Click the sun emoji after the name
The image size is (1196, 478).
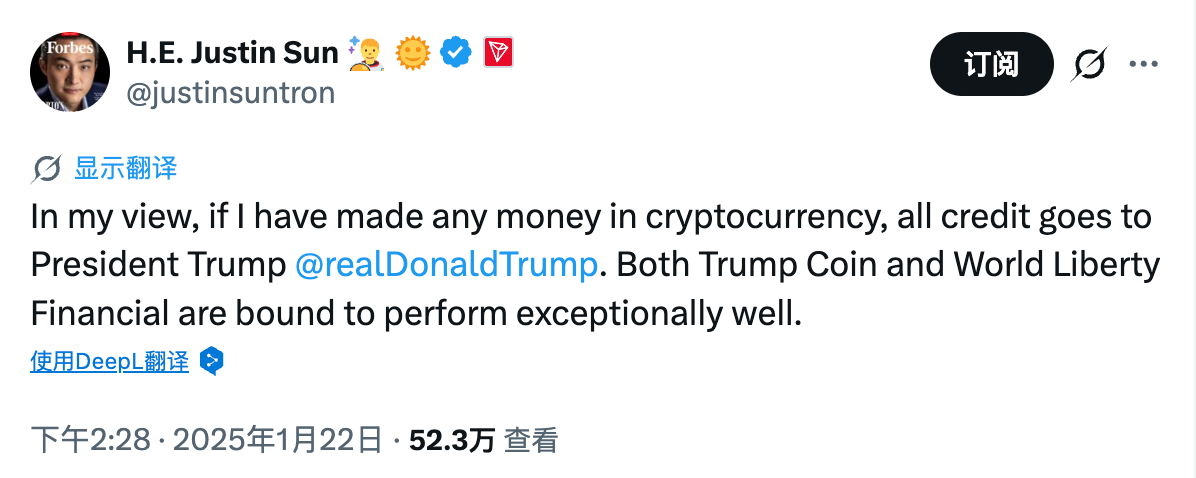[x=412, y=52]
